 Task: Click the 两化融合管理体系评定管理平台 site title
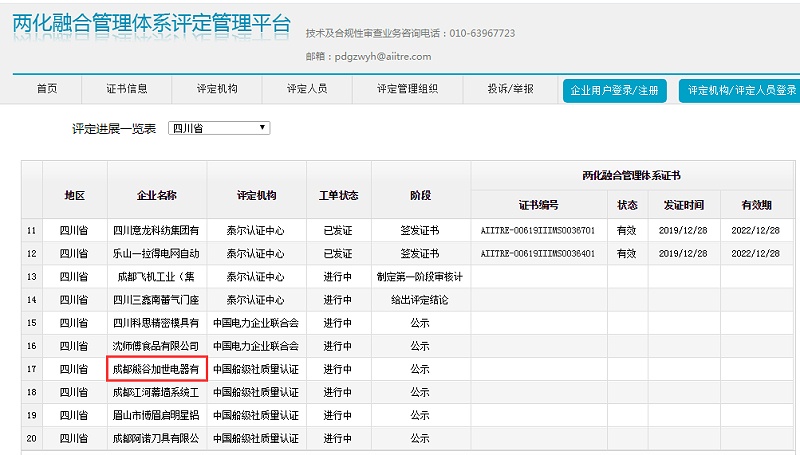pyautogui.click(x=152, y=24)
